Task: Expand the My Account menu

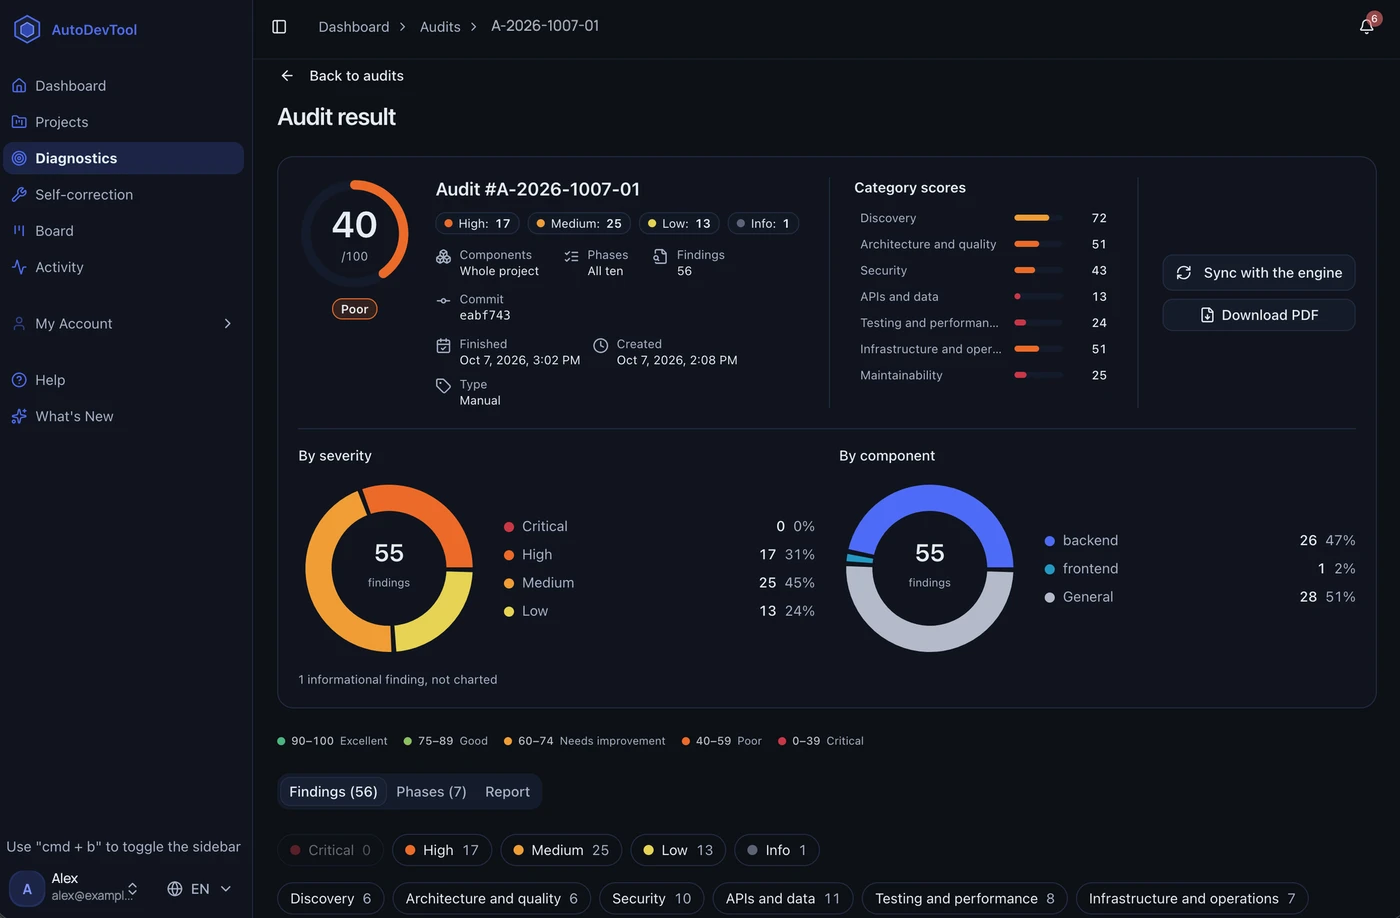Action: click(124, 324)
